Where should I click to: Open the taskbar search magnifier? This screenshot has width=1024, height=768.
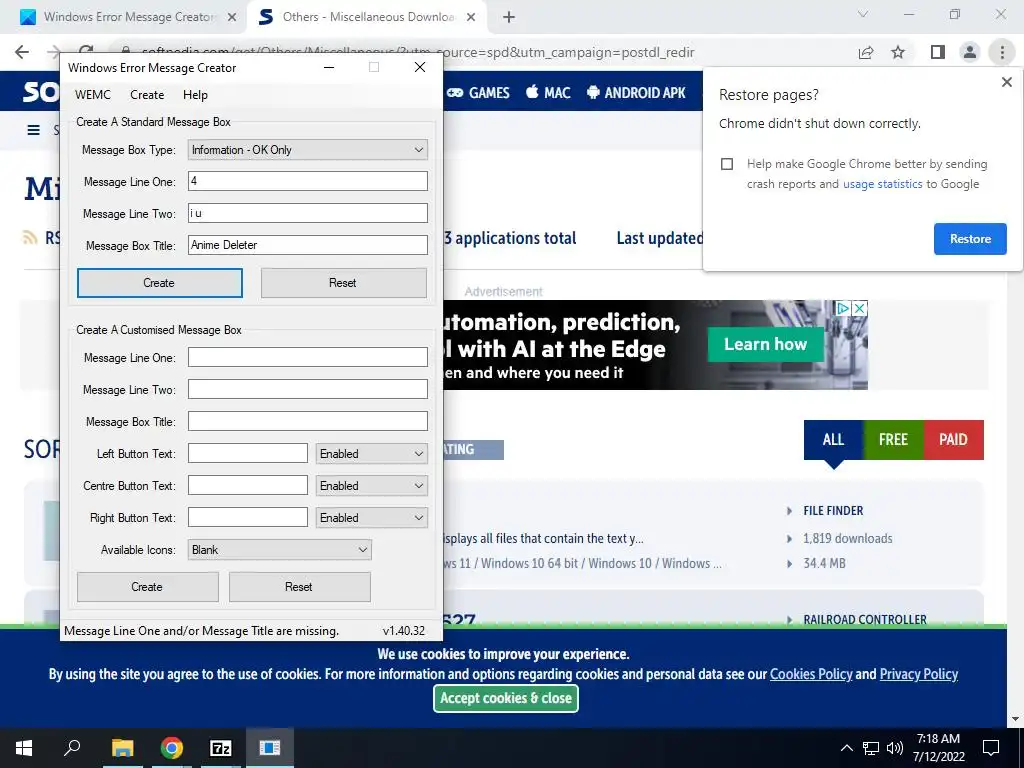point(72,747)
